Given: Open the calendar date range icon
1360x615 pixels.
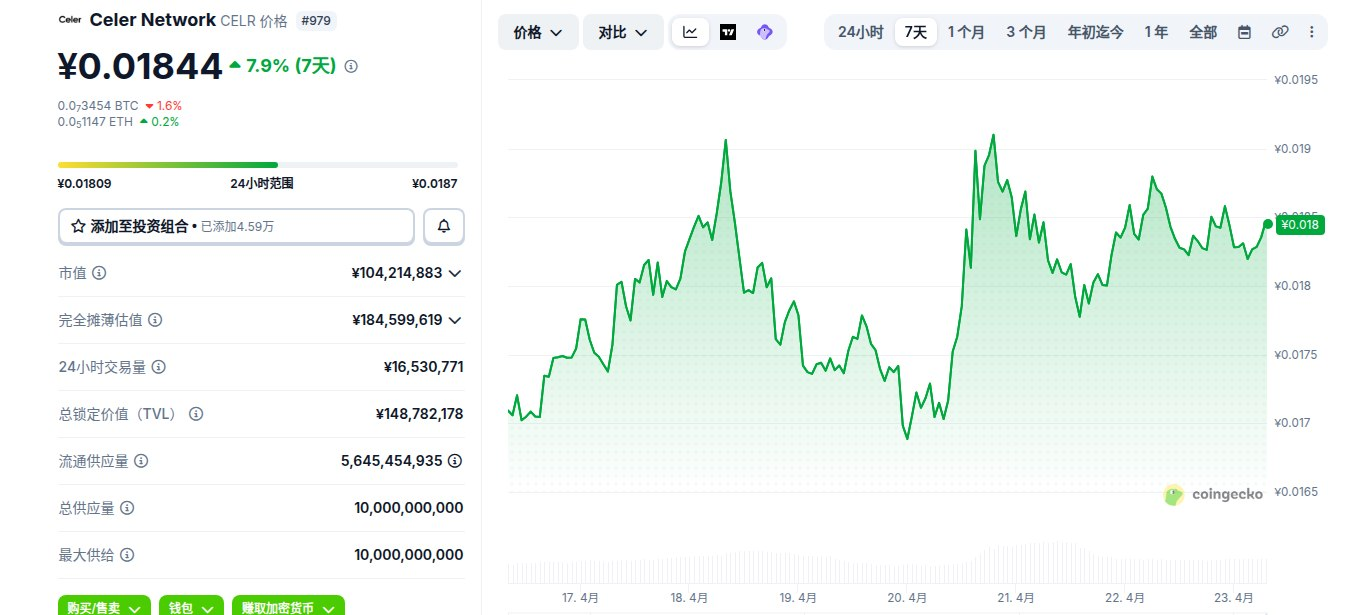Looking at the screenshot, I should coord(1244,32).
